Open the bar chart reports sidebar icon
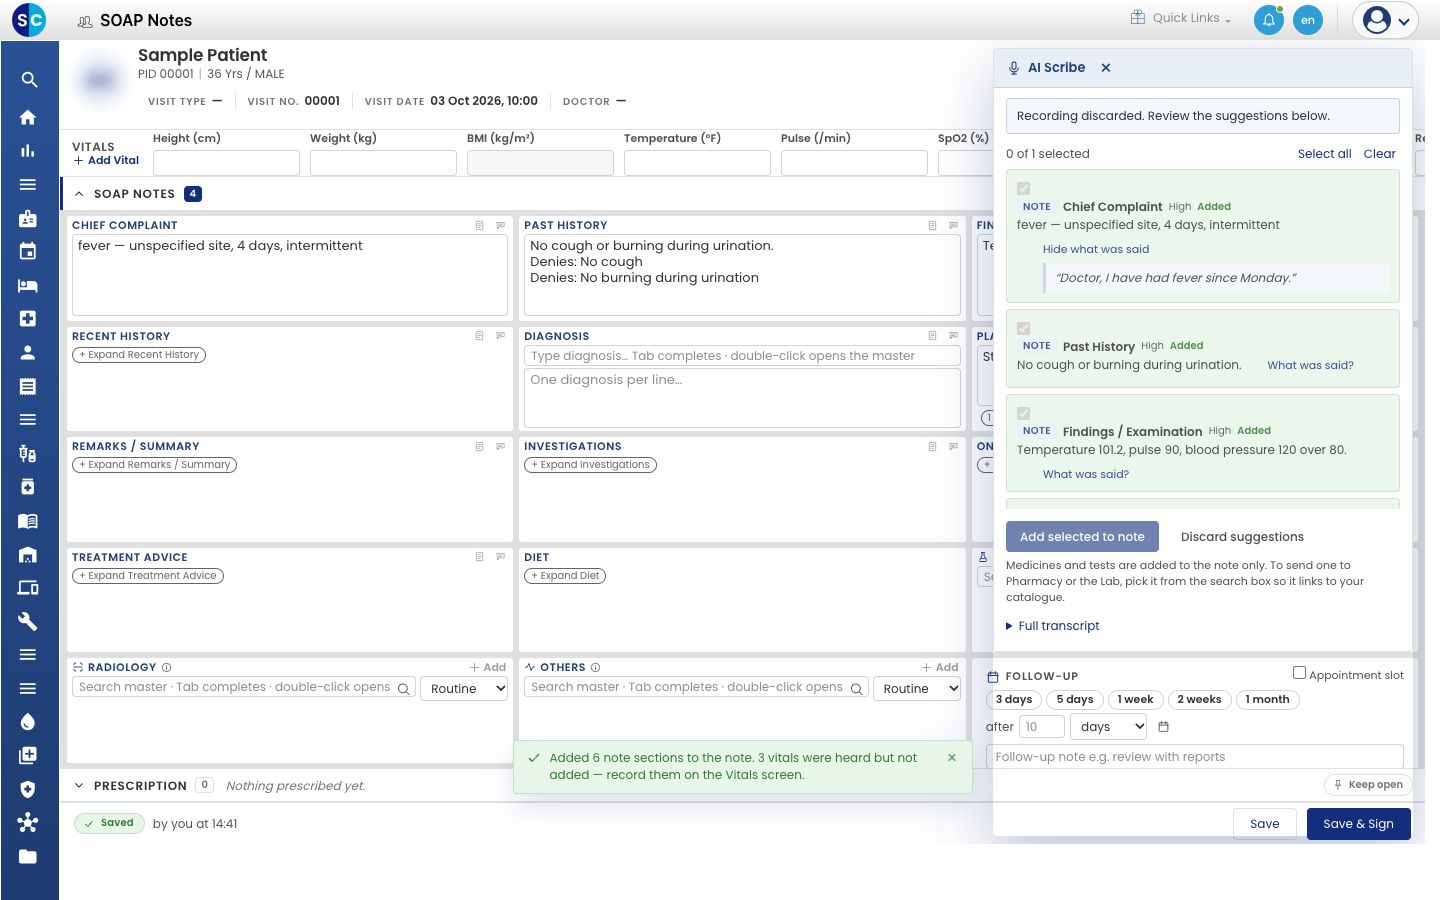Viewport: 1440px width, 900px height. pyautogui.click(x=28, y=151)
